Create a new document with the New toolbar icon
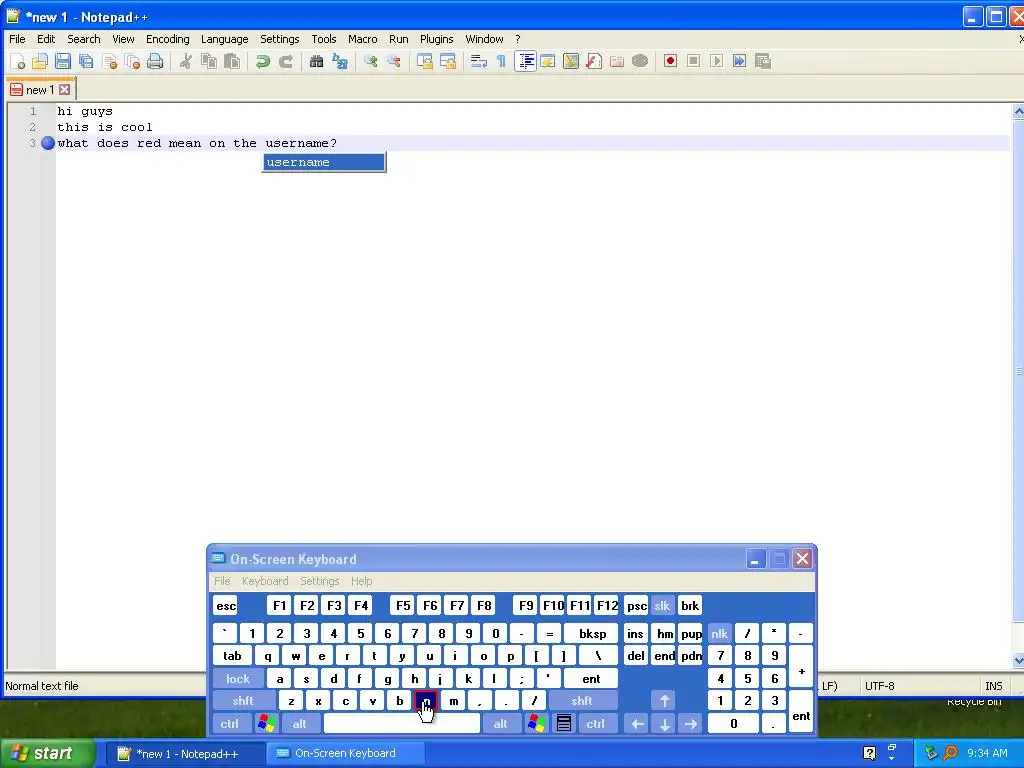1024x768 pixels. [x=18, y=61]
